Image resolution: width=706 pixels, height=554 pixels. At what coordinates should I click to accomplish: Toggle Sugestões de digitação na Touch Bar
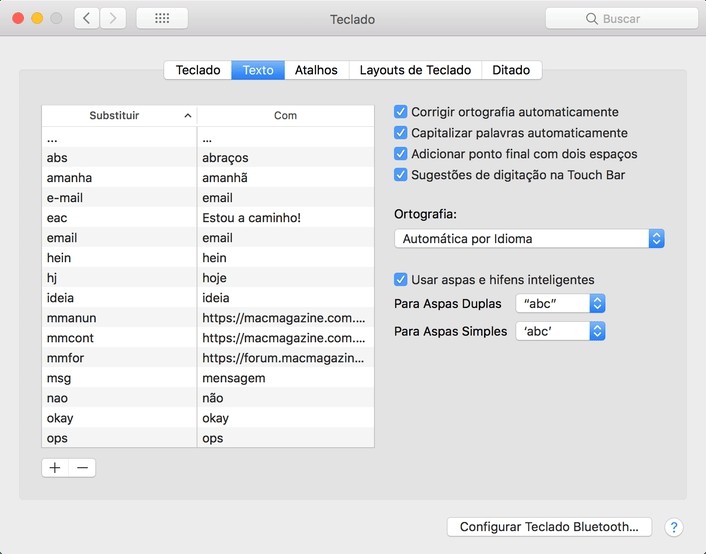[x=401, y=175]
